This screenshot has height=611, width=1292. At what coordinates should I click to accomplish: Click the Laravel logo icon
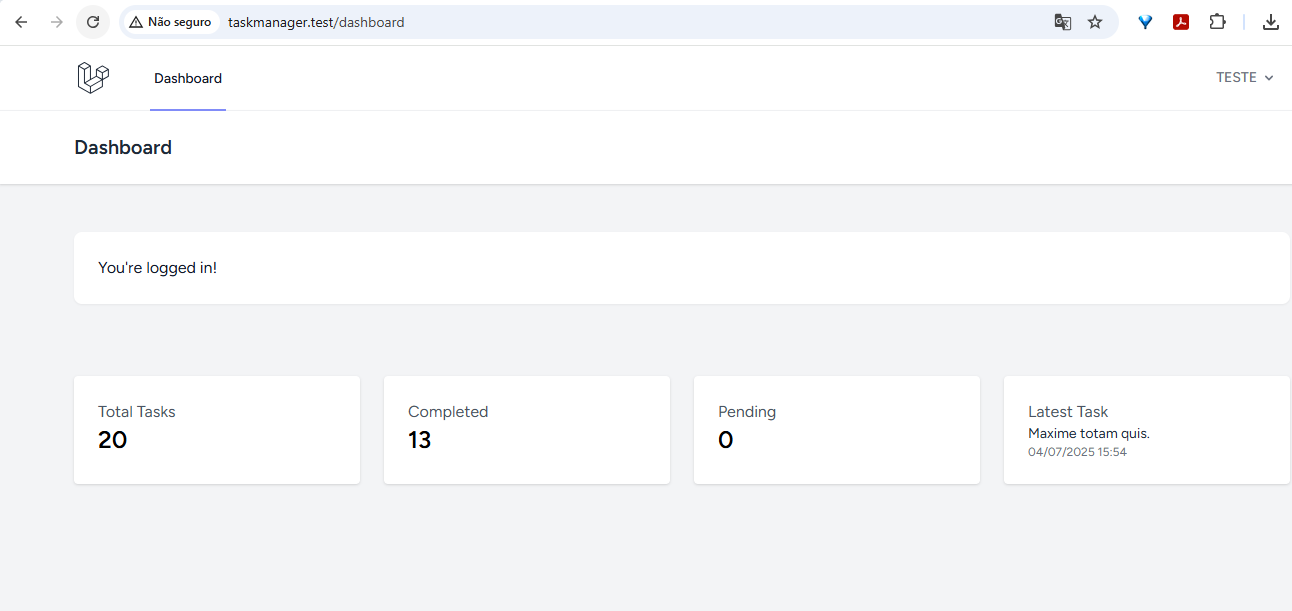coord(93,77)
